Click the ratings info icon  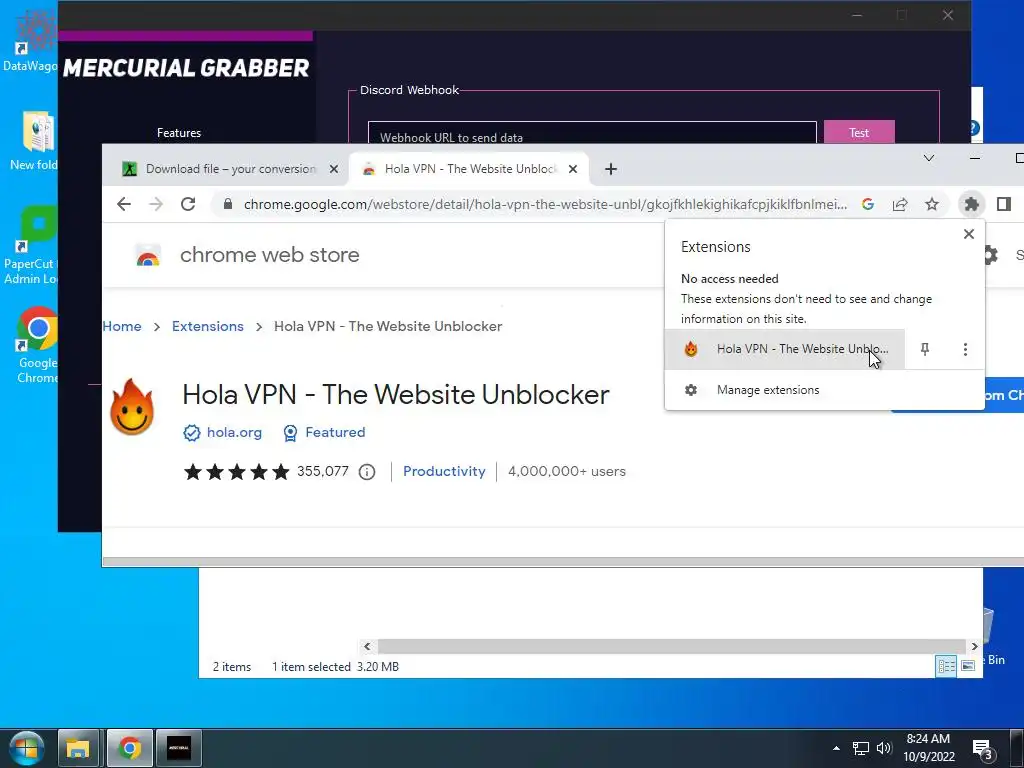point(367,472)
